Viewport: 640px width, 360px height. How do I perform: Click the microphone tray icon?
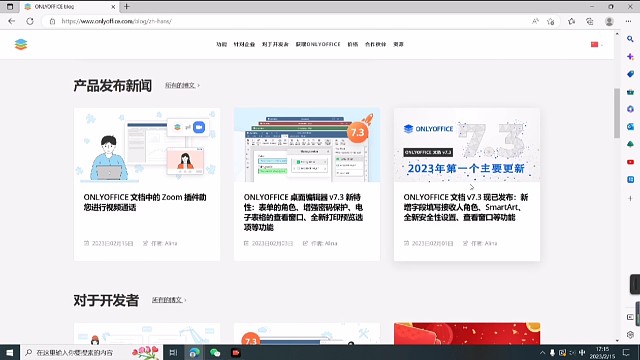pyautogui.click(x=552, y=353)
